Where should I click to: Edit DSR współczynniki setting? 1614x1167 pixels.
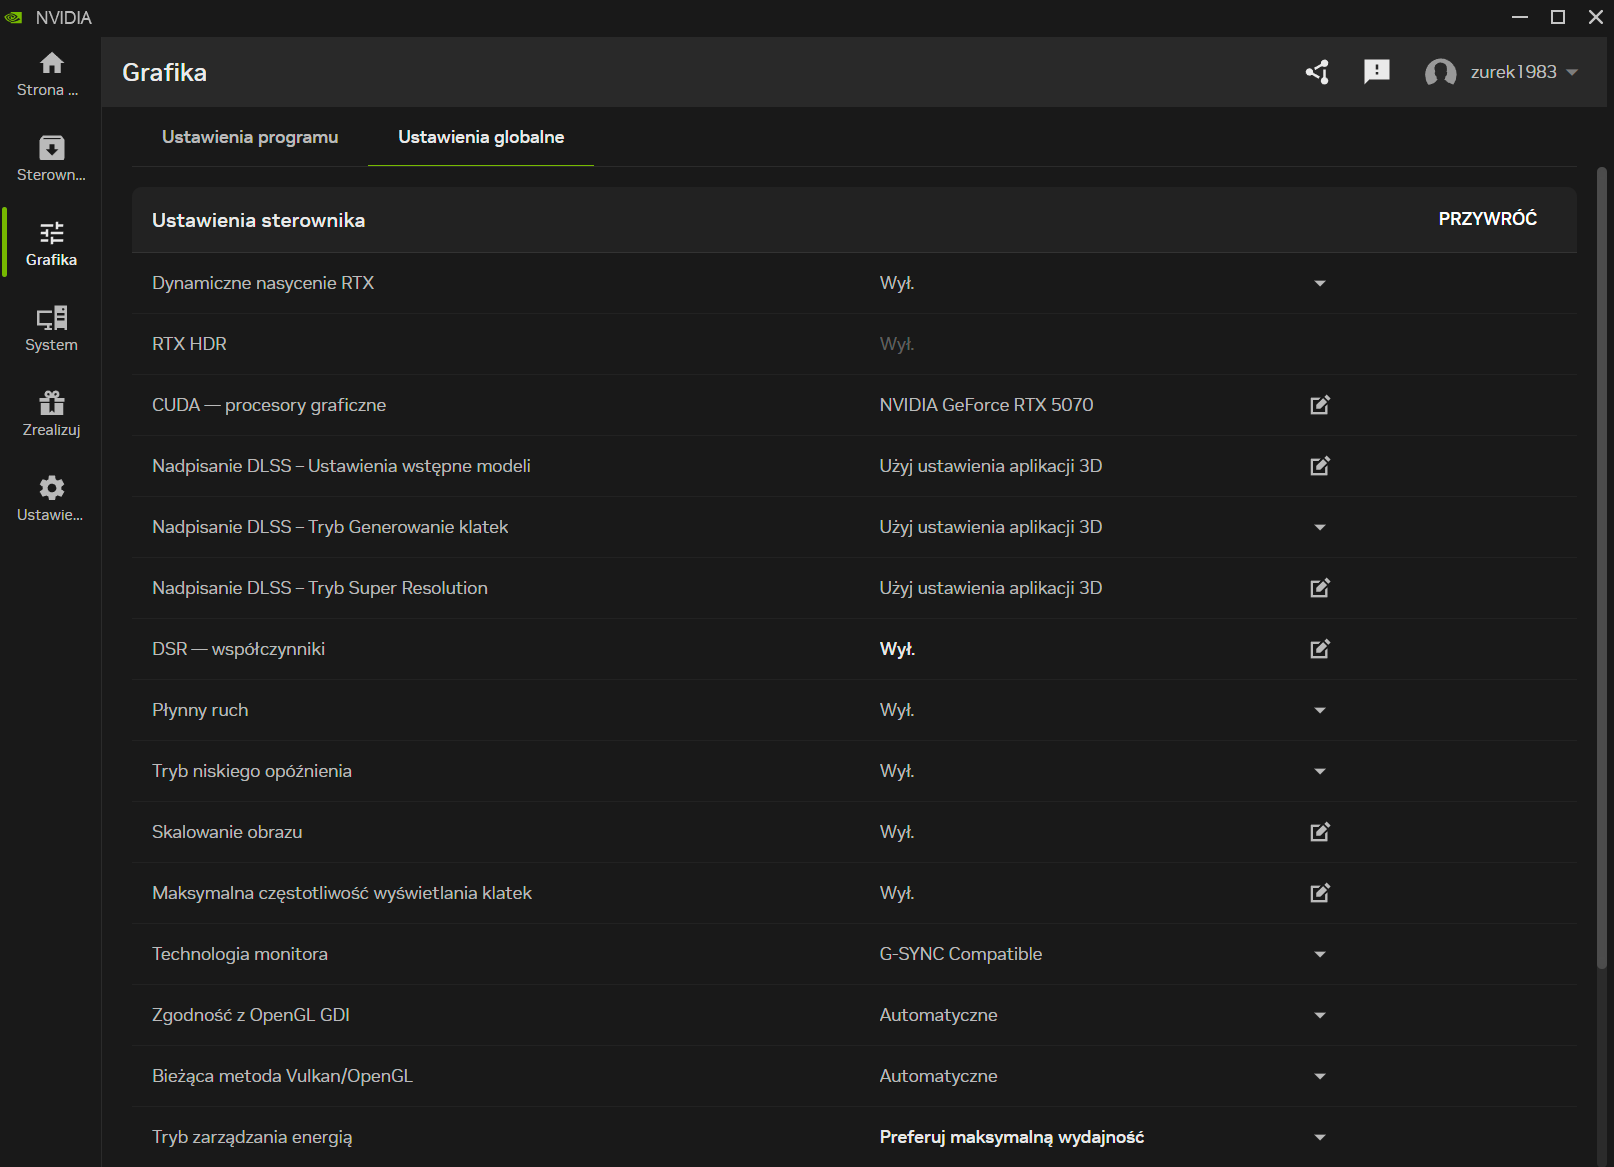[x=1319, y=649]
